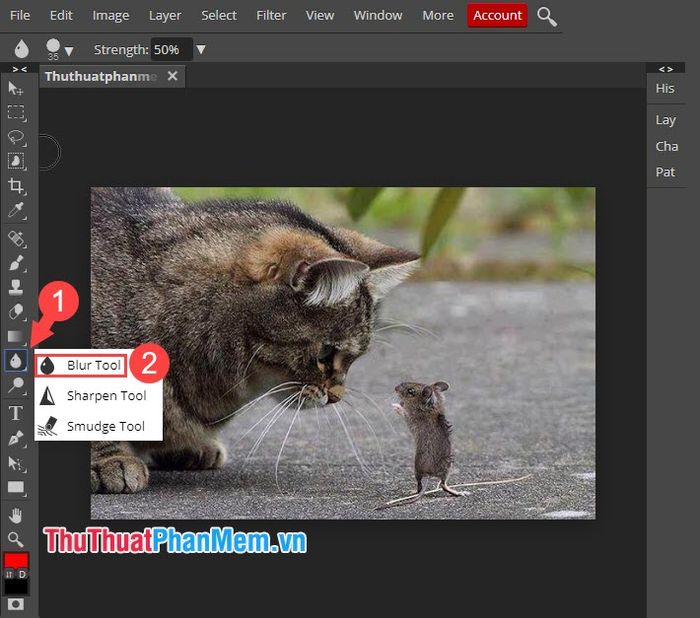Click the Blur tool in the toolbar

click(x=16, y=360)
